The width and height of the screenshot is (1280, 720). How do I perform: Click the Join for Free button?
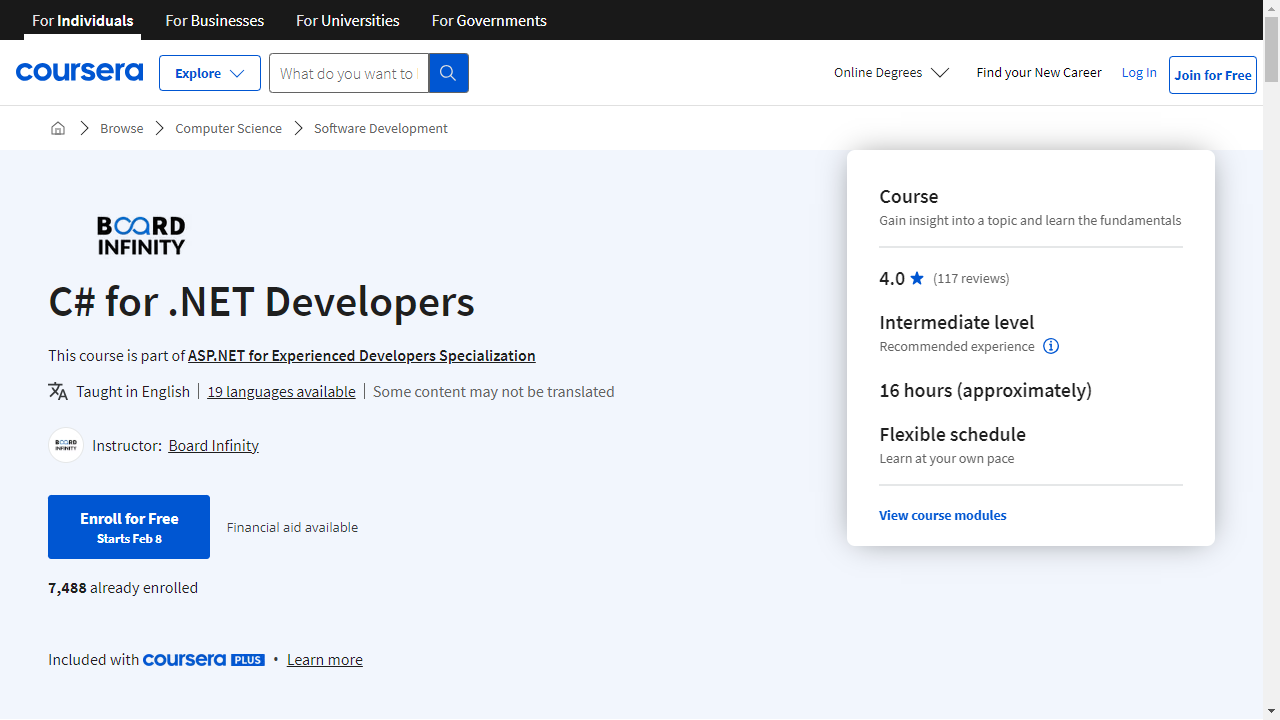tap(1213, 75)
